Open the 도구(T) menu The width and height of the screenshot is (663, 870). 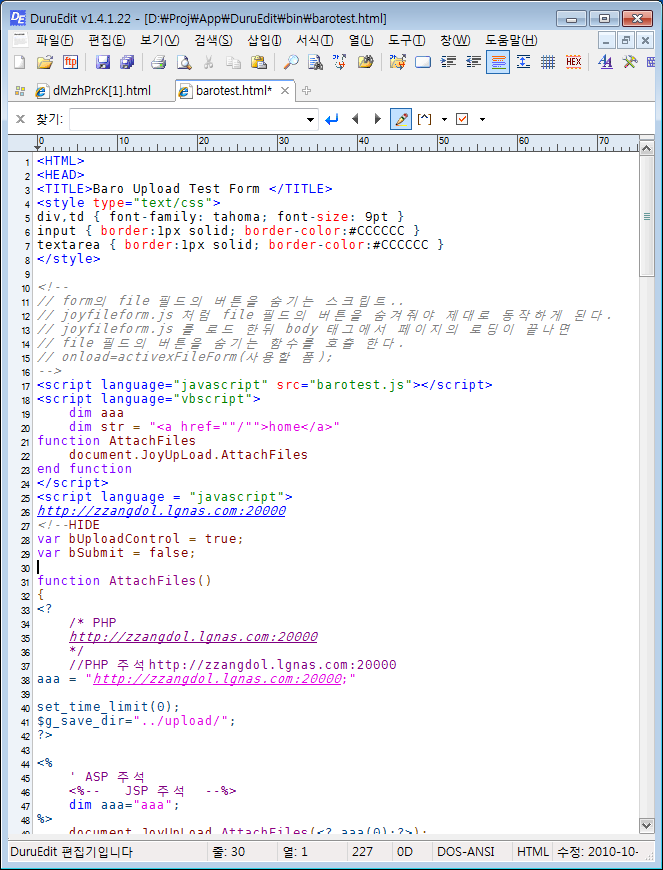[x=407, y=41]
